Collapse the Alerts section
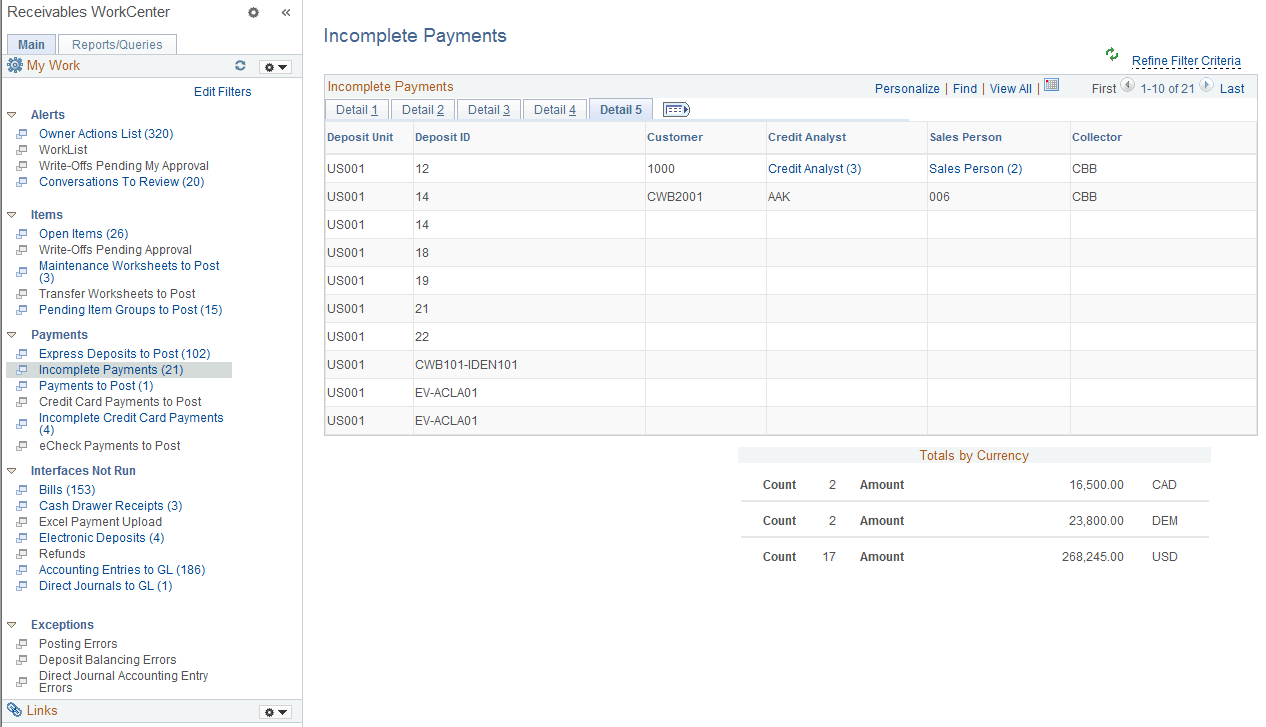The image size is (1266, 727). (11, 113)
